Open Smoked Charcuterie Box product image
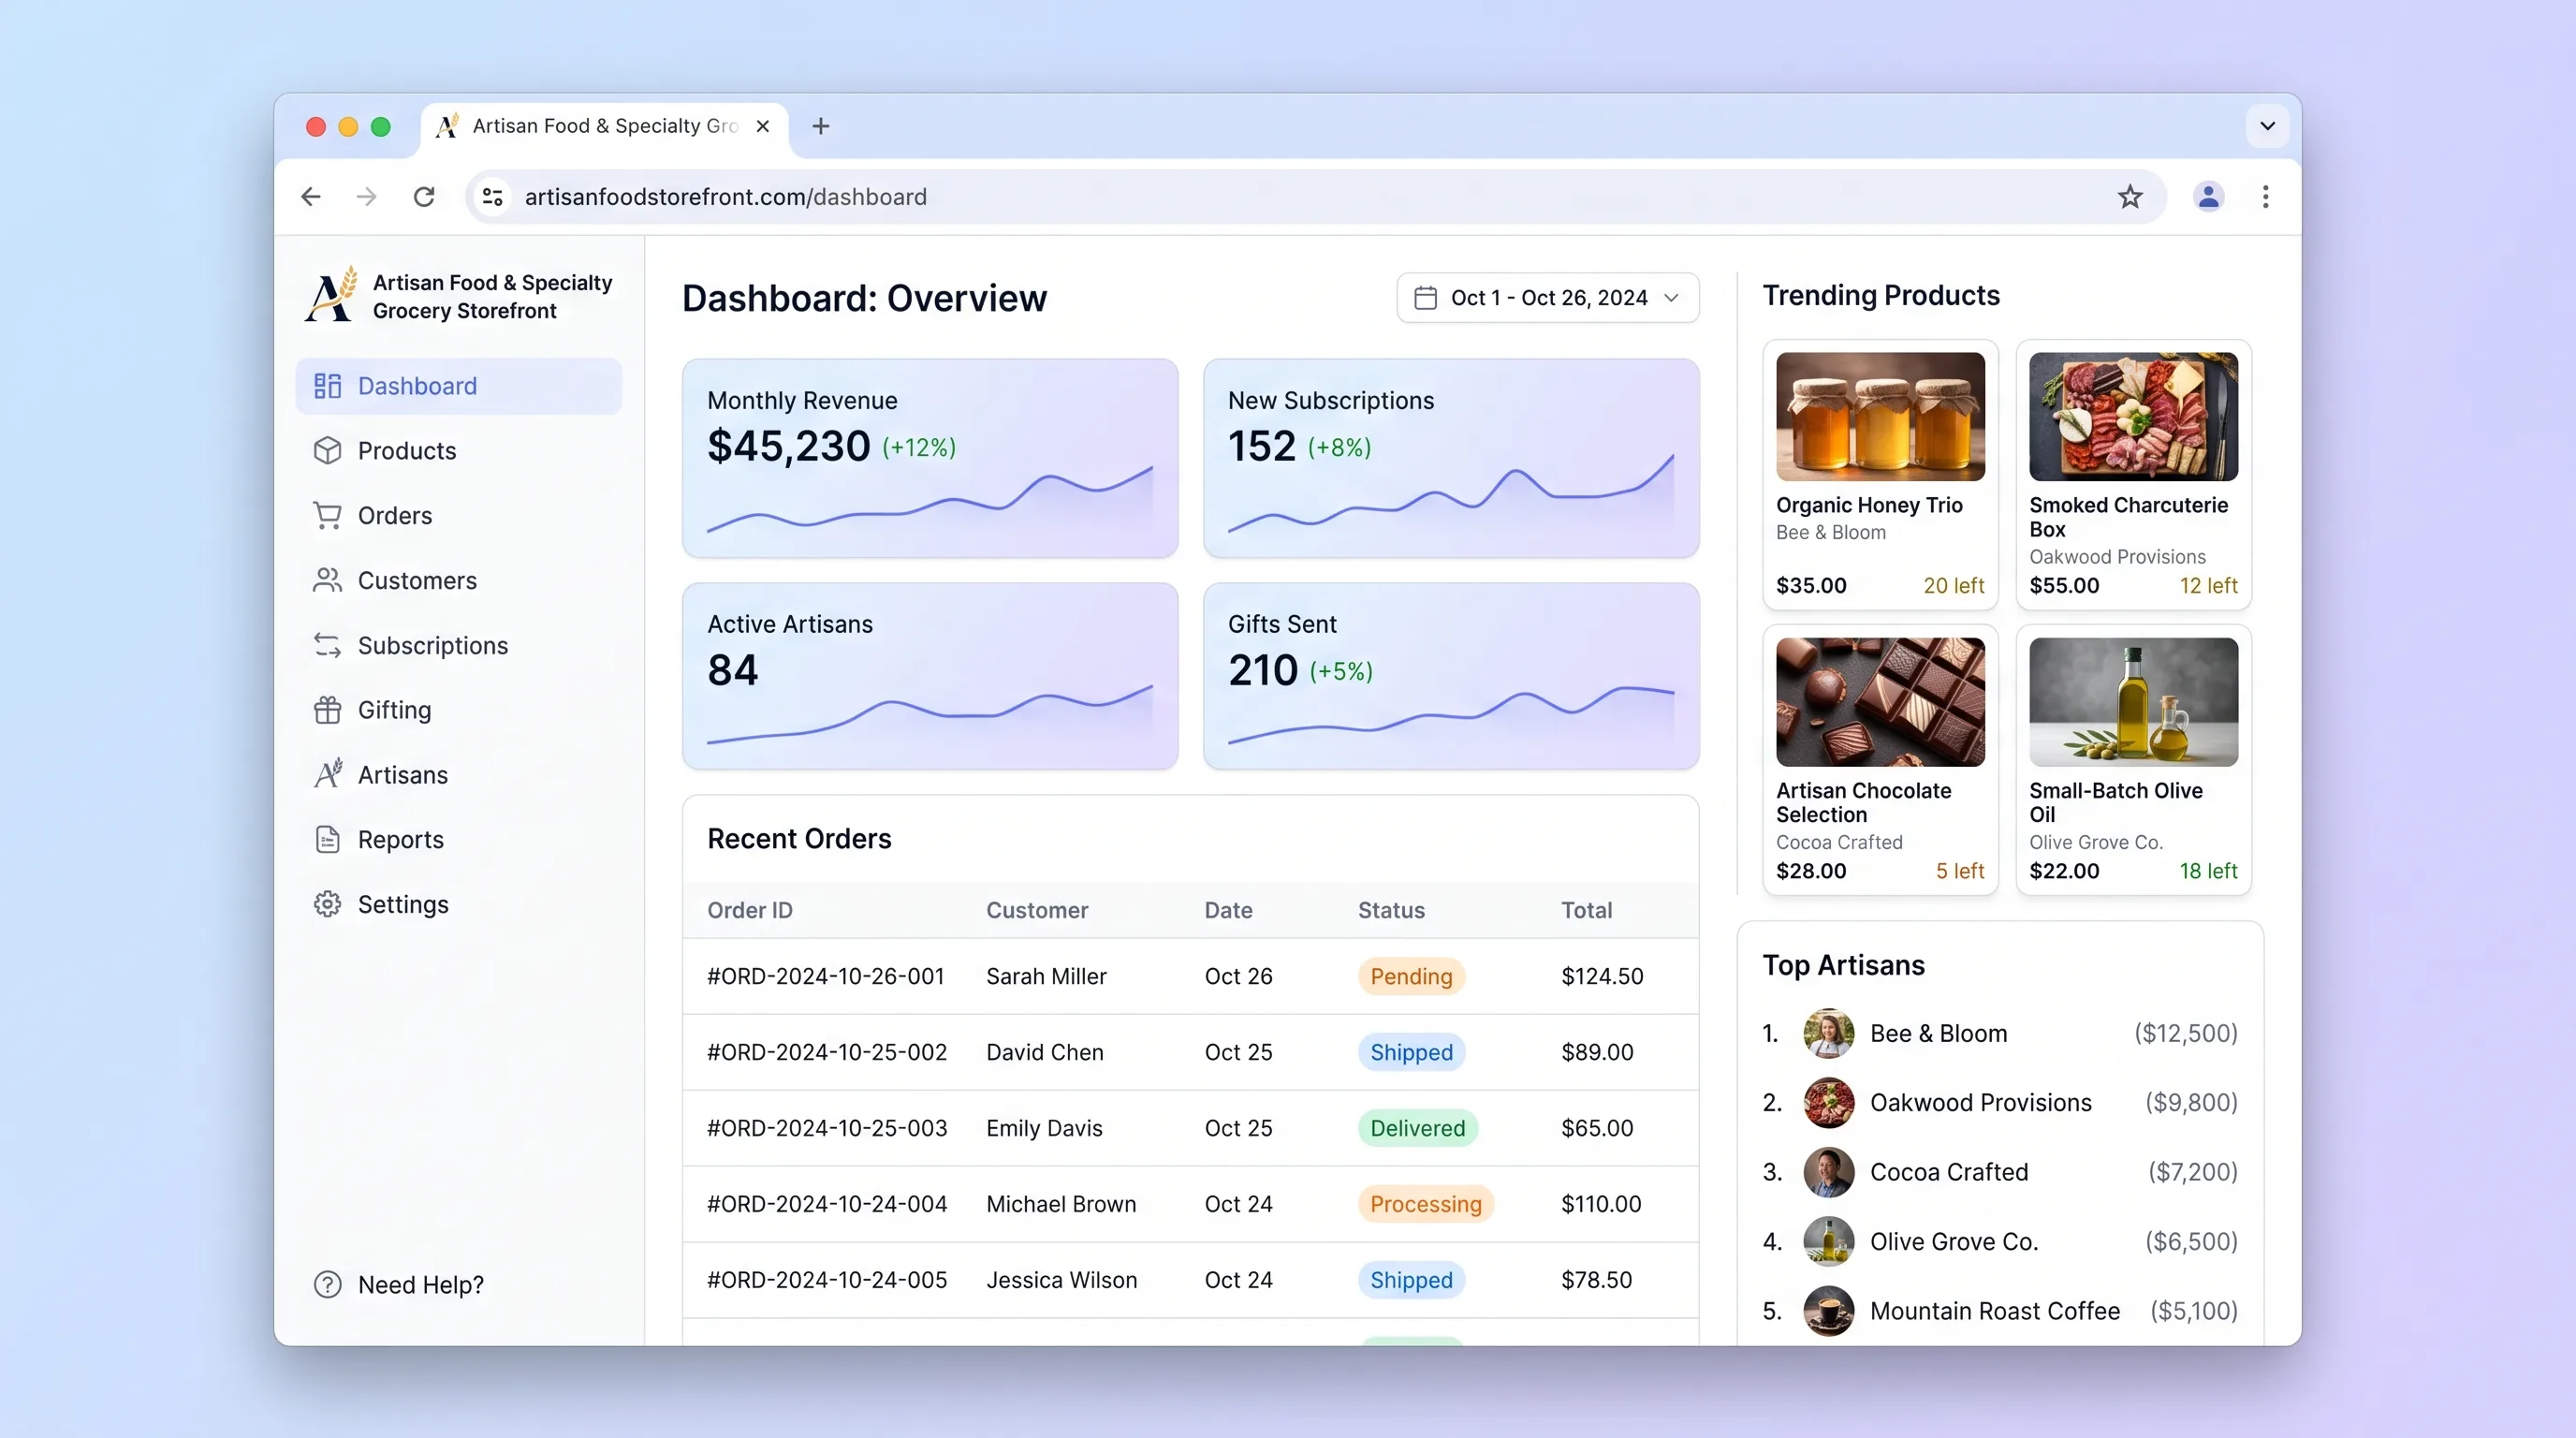2576x1438 pixels. [x=2133, y=416]
